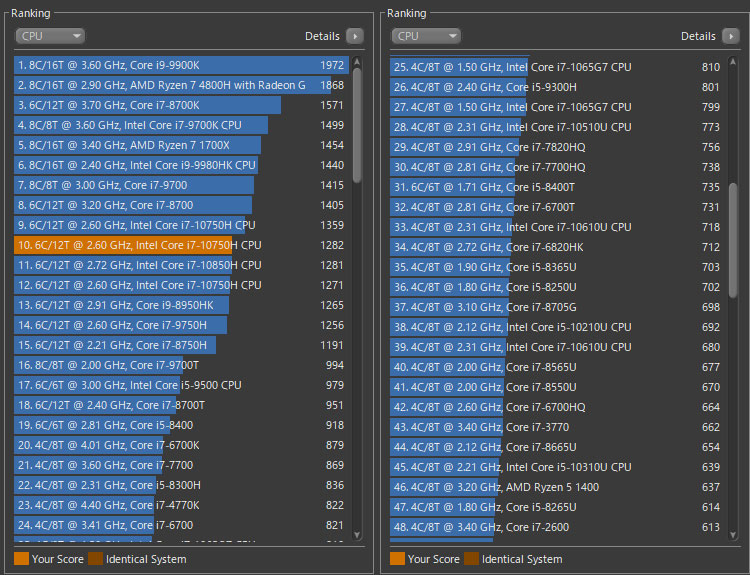Select the Core i5-10210U CPU row
Image resolution: width=750 pixels, height=575 pixels.
(558, 328)
